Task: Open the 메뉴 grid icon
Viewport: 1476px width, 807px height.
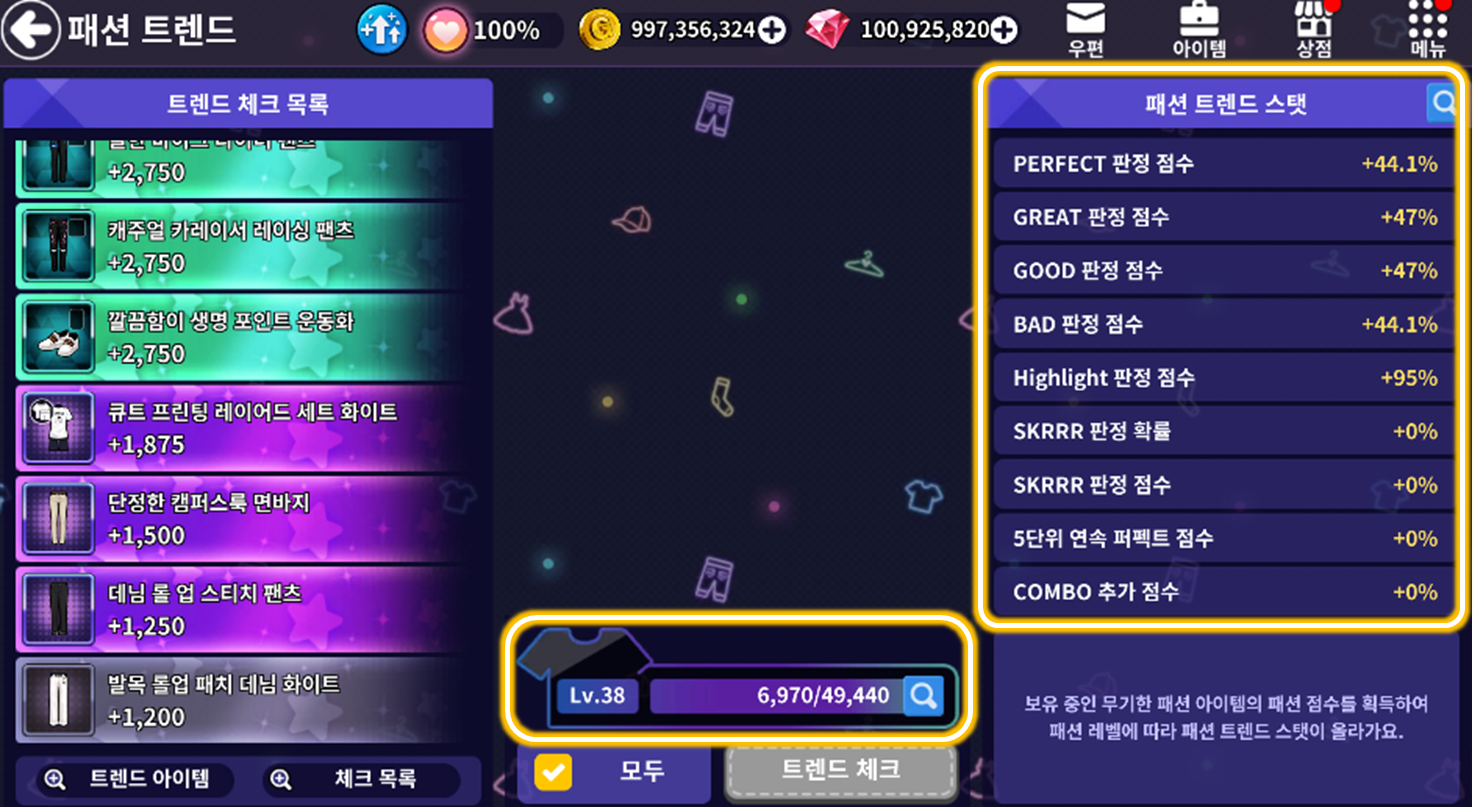Action: pyautogui.click(x=1427, y=30)
